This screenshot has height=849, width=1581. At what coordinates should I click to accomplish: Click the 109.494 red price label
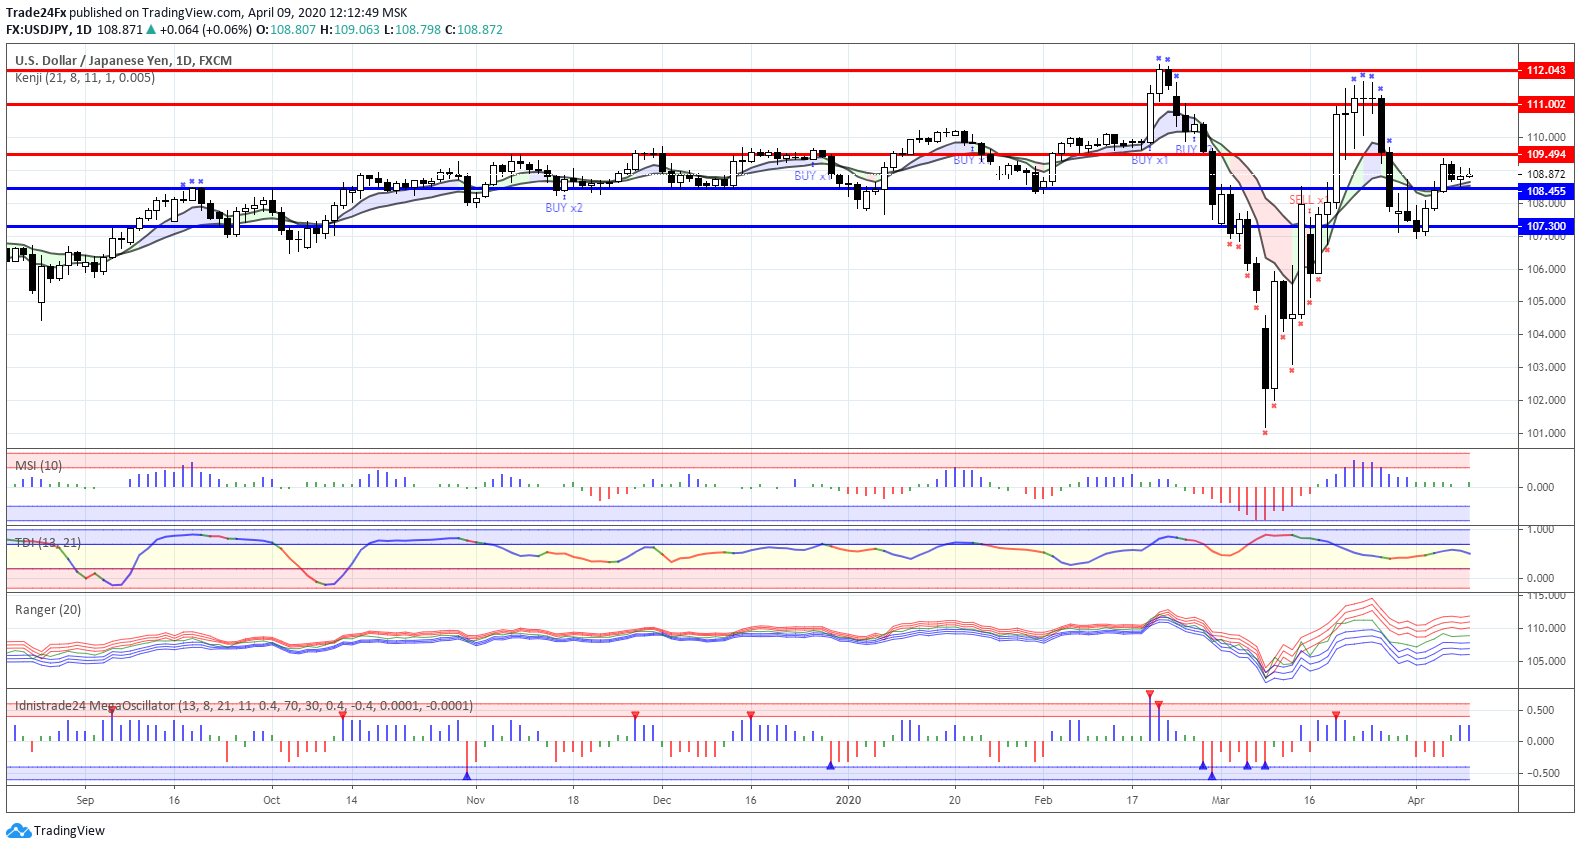coord(1546,154)
